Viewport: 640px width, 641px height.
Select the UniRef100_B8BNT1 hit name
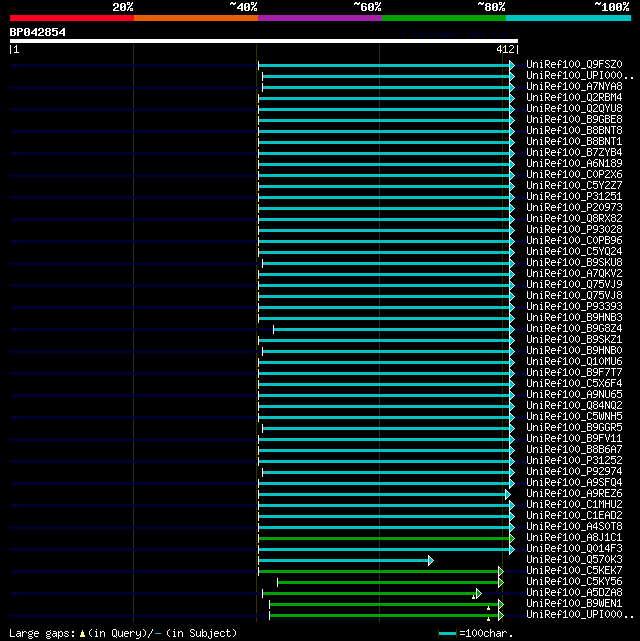click(x=574, y=142)
